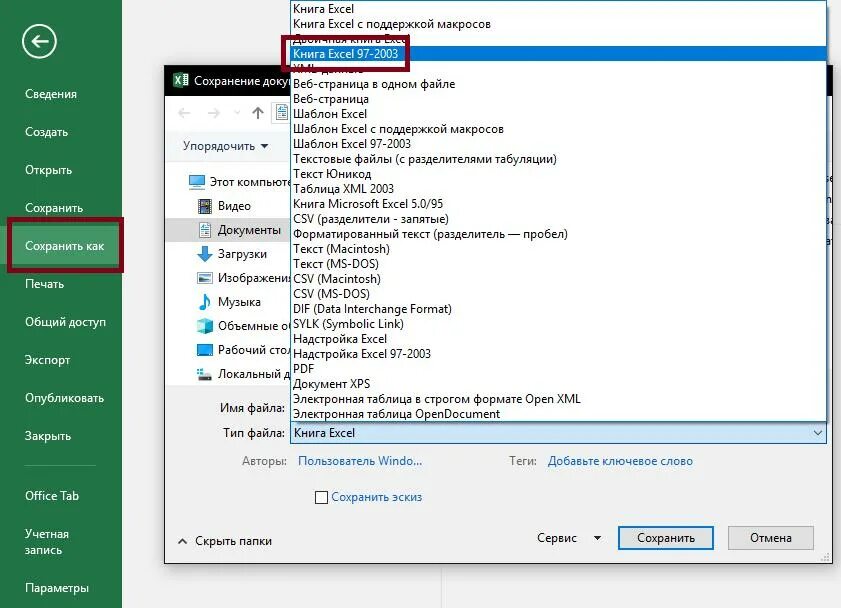Open the Создать backstage tab
This screenshot has width=841, height=608.
tap(47, 132)
